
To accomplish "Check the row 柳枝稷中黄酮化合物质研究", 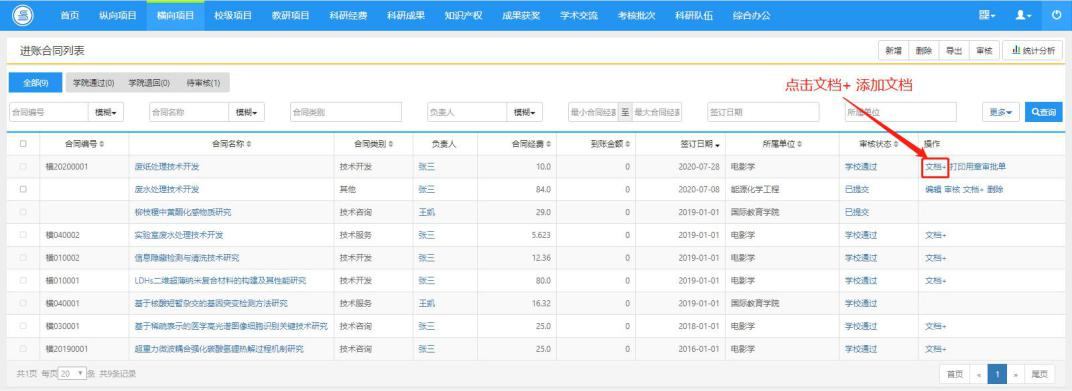I will (x=24, y=212).
